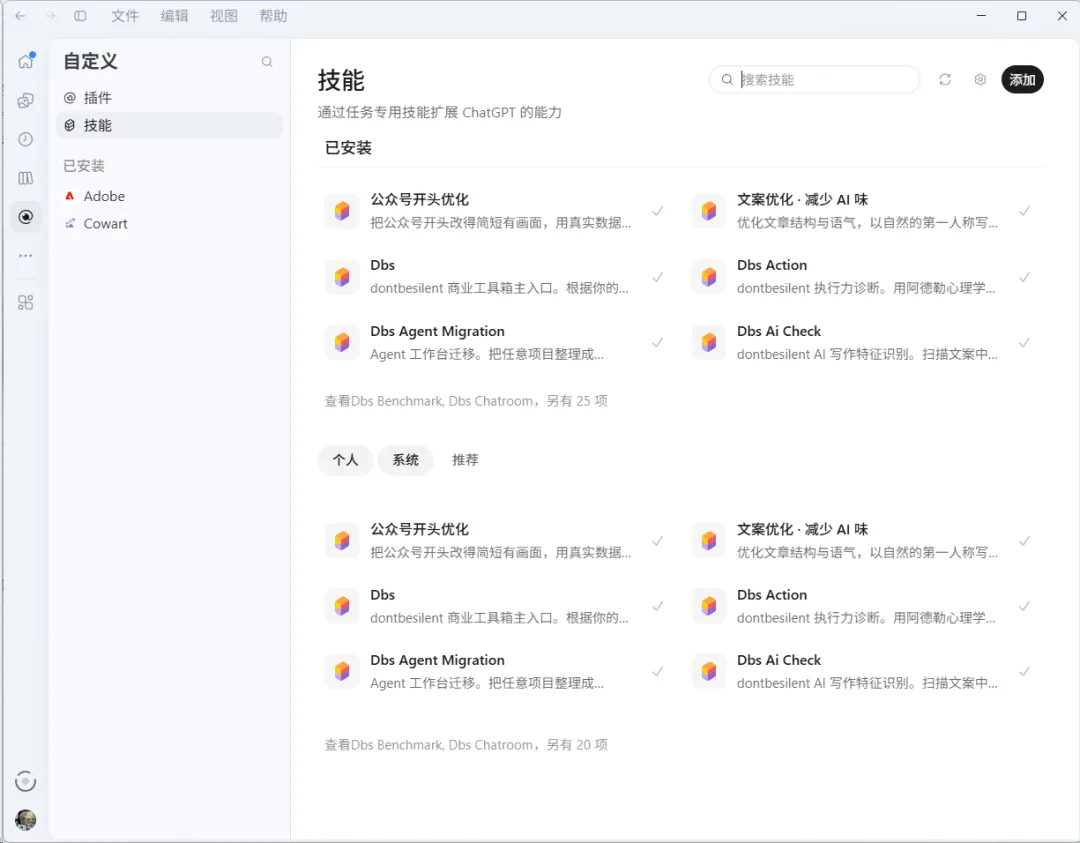Open the 视图 menu
Screen dimensions: 1080x843
click(x=224, y=16)
